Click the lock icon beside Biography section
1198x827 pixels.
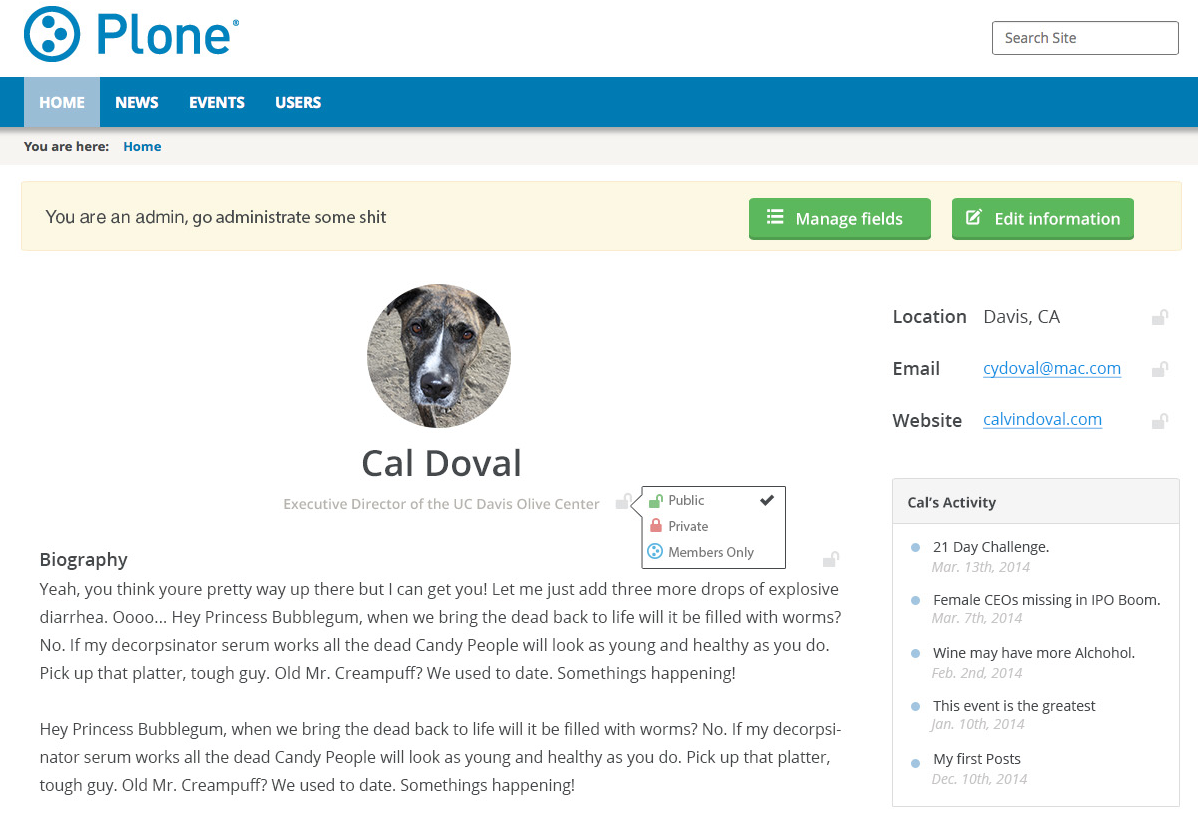pyautogui.click(x=831, y=559)
